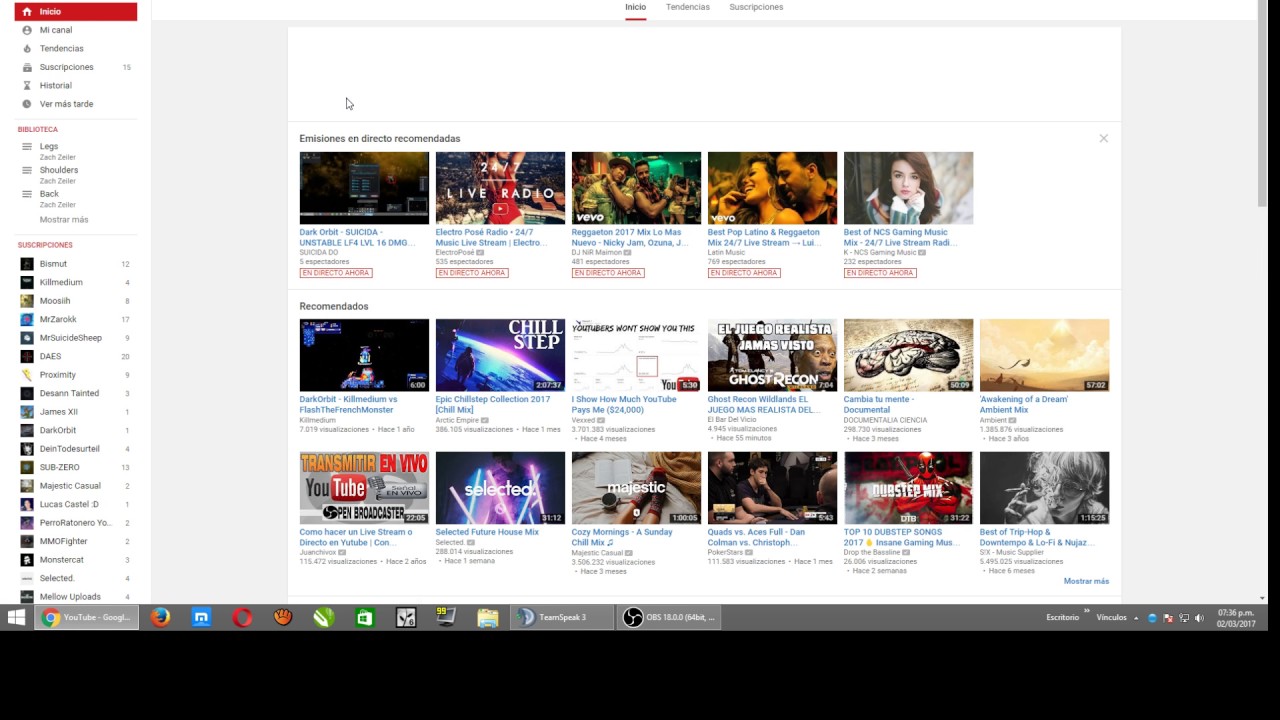Click the volume speaker tray icon
The image size is (1280, 720).
click(x=1199, y=618)
